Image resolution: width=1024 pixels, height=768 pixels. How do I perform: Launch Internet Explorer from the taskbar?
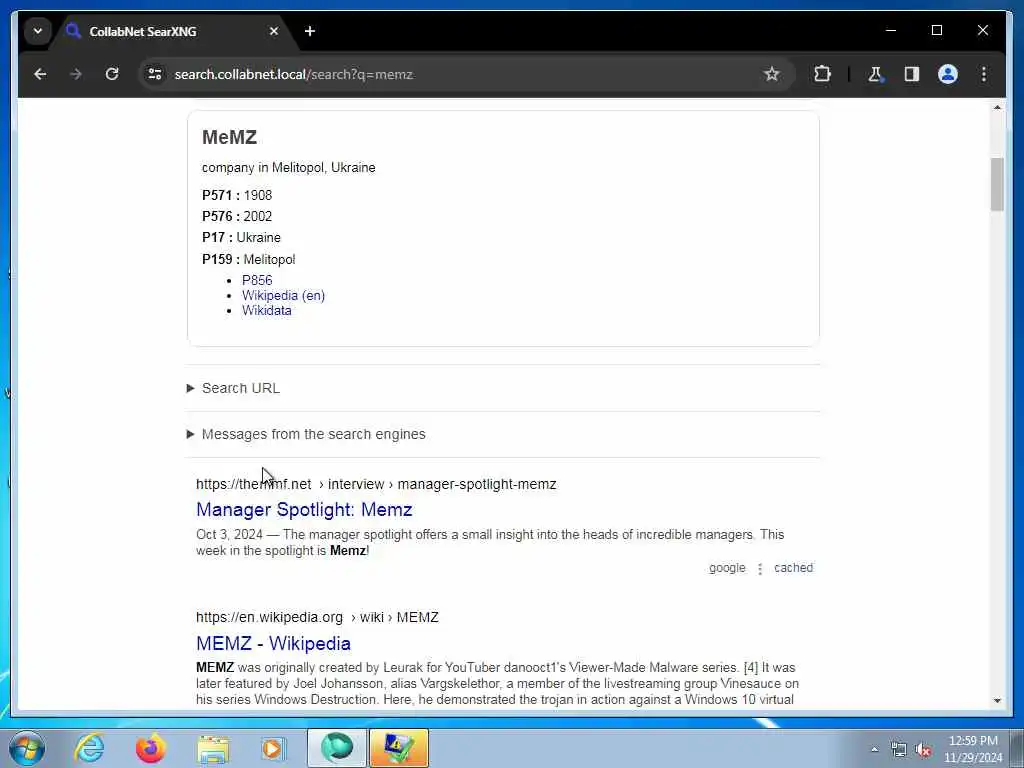[x=89, y=748]
